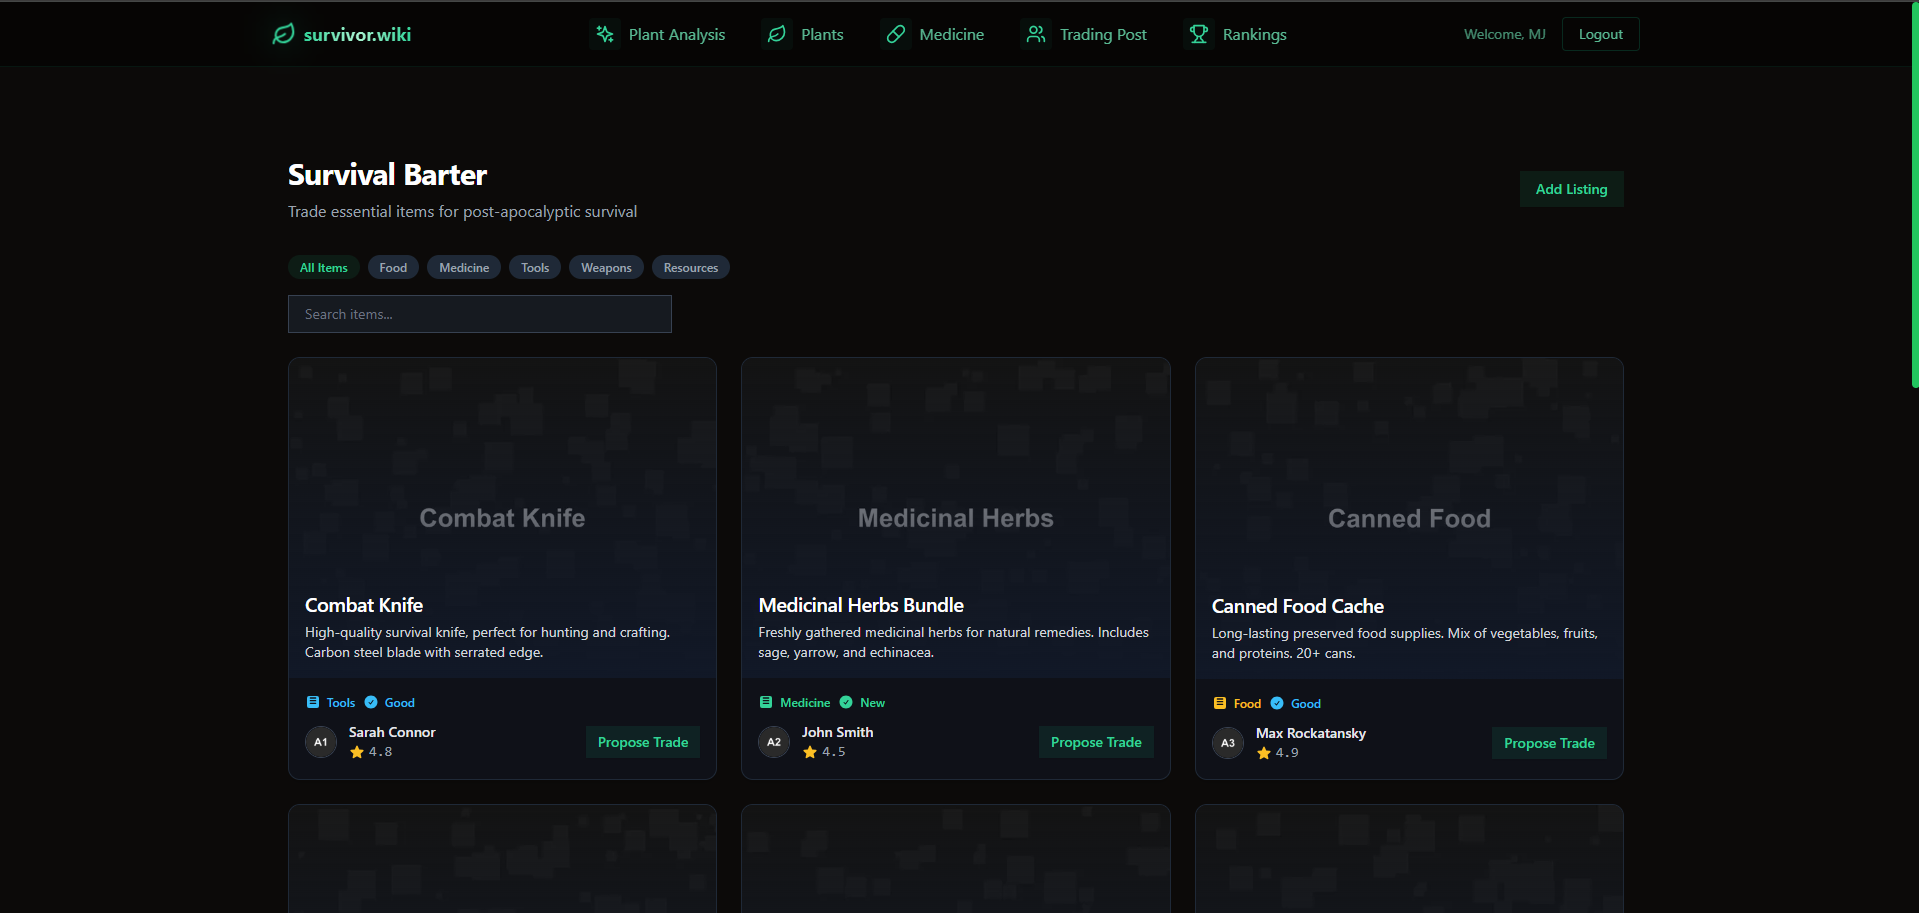The width and height of the screenshot is (1919, 913).
Task: Filter listings by Food
Action: 393,267
